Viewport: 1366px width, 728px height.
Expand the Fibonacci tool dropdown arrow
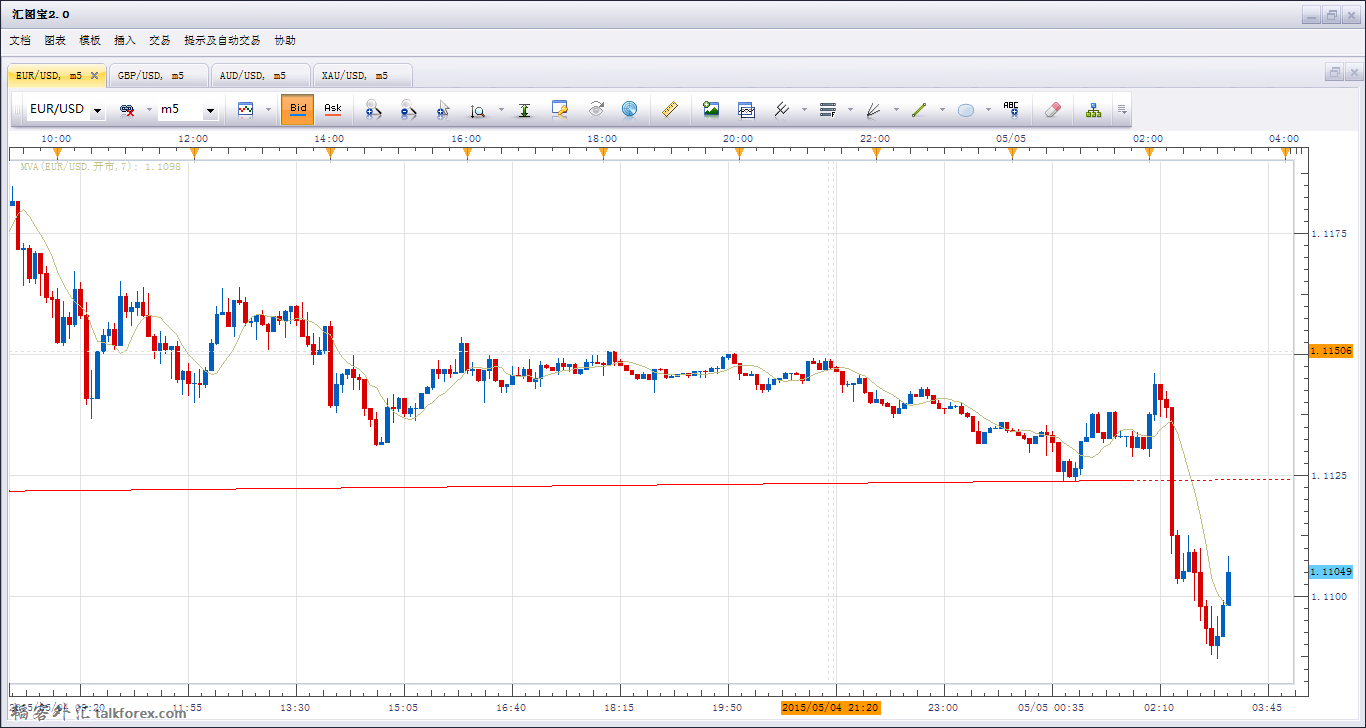pos(850,110)
